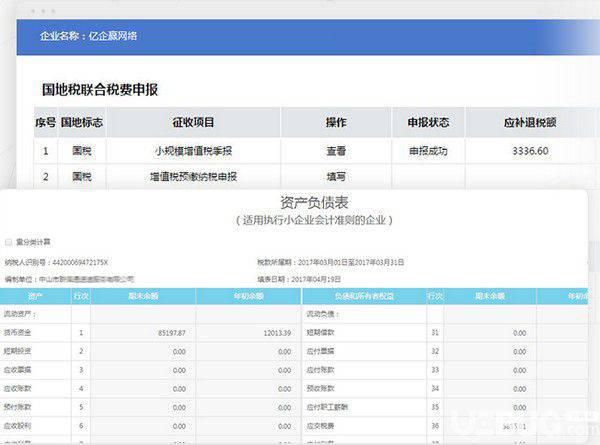Click the 应收股利 年初余额 field
The image size is (600, 445).
248,426
